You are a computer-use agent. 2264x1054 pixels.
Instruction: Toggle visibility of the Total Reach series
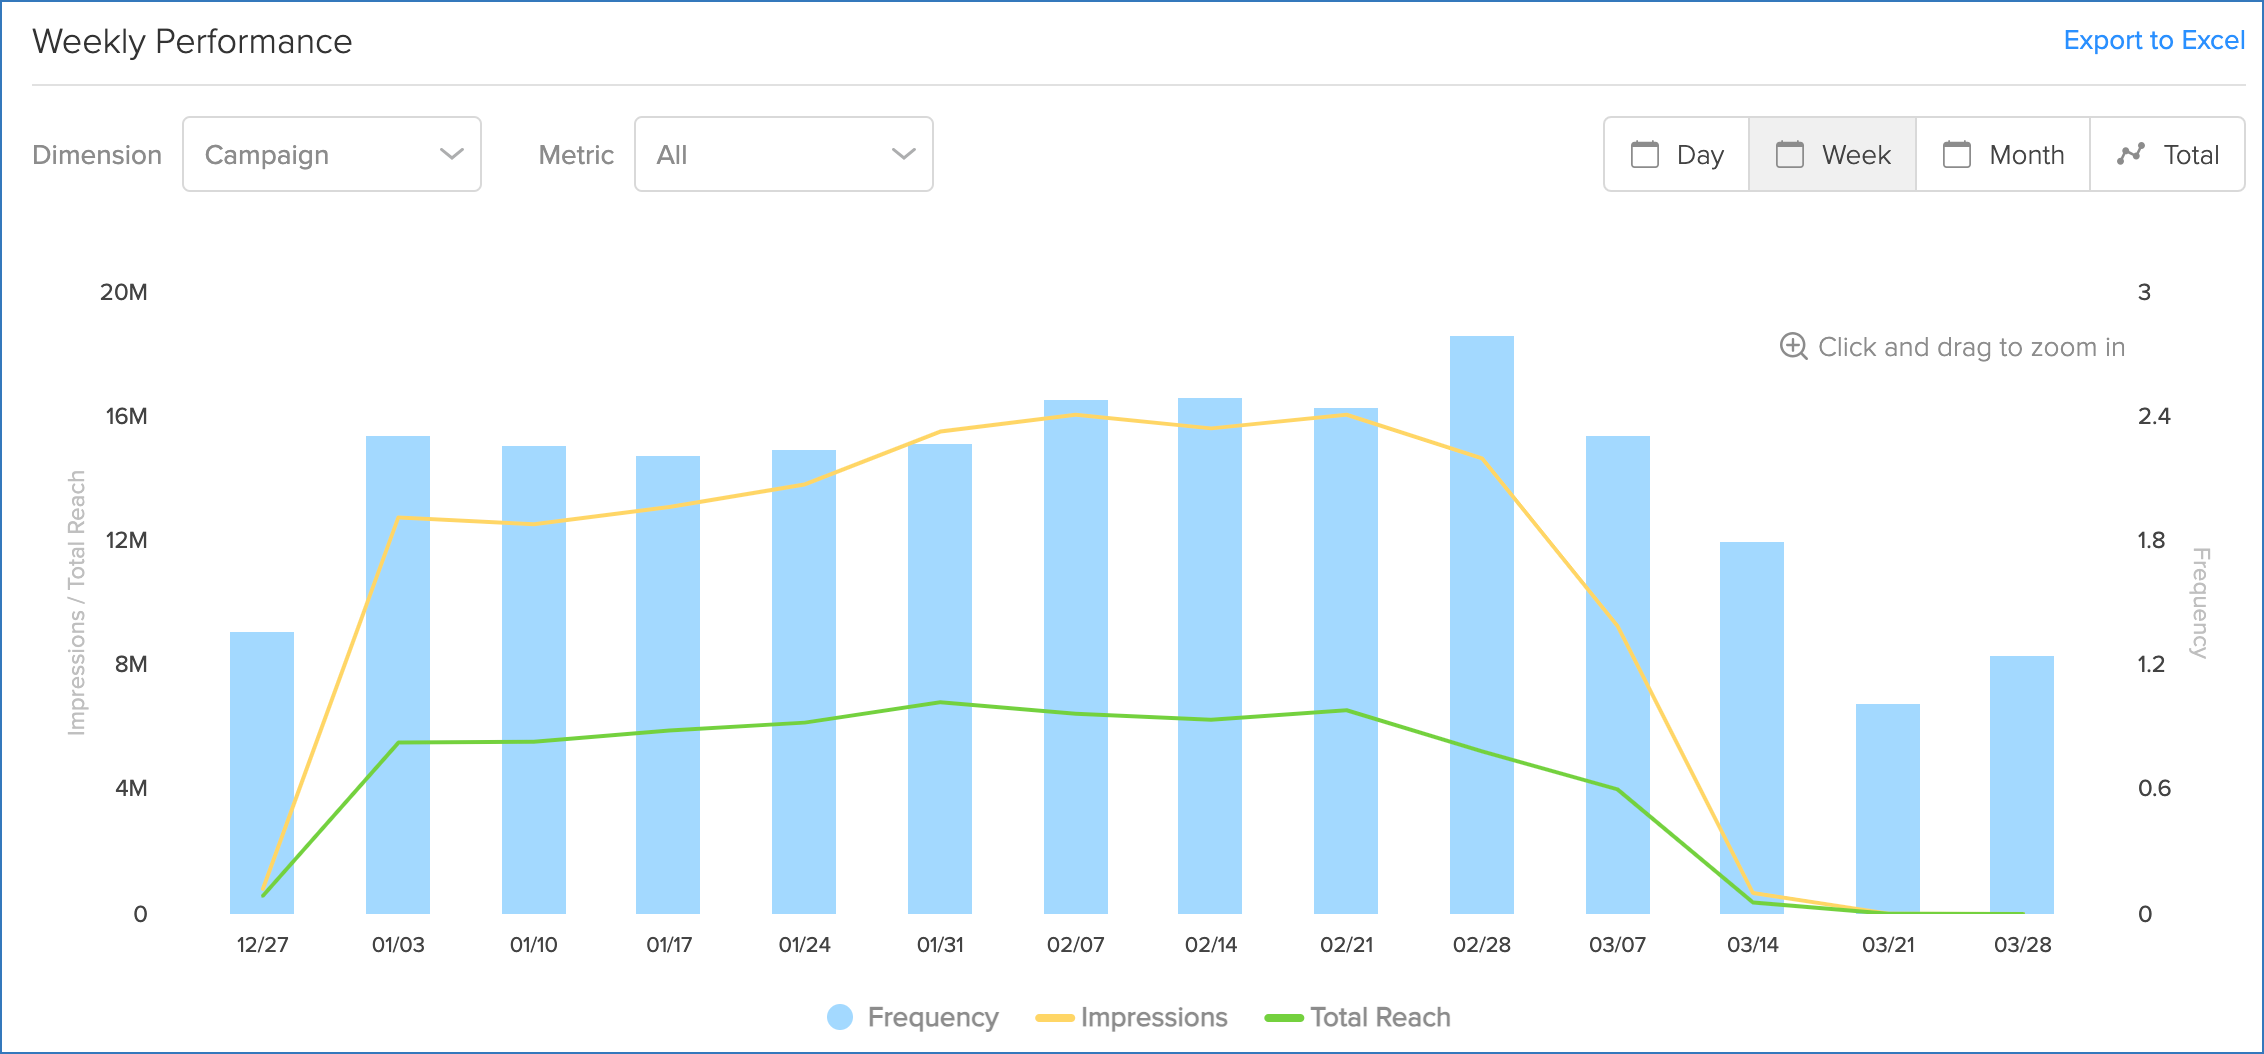[1382, 1017]
